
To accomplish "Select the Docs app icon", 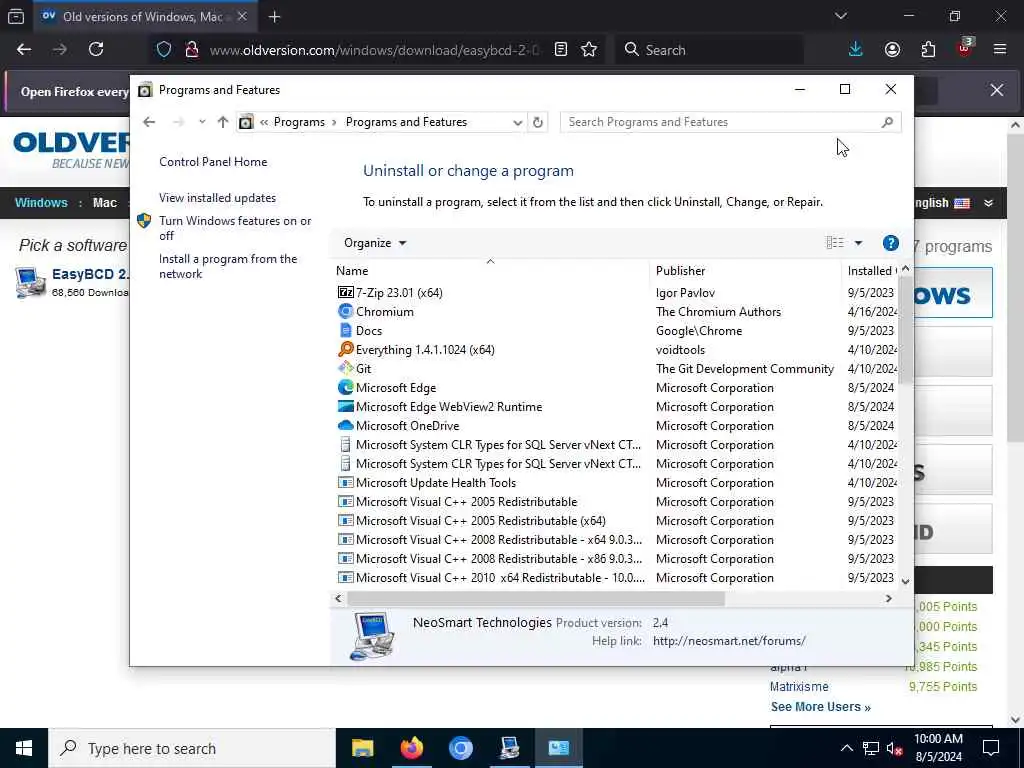I will pyautogui.click(x=345, y=330).
